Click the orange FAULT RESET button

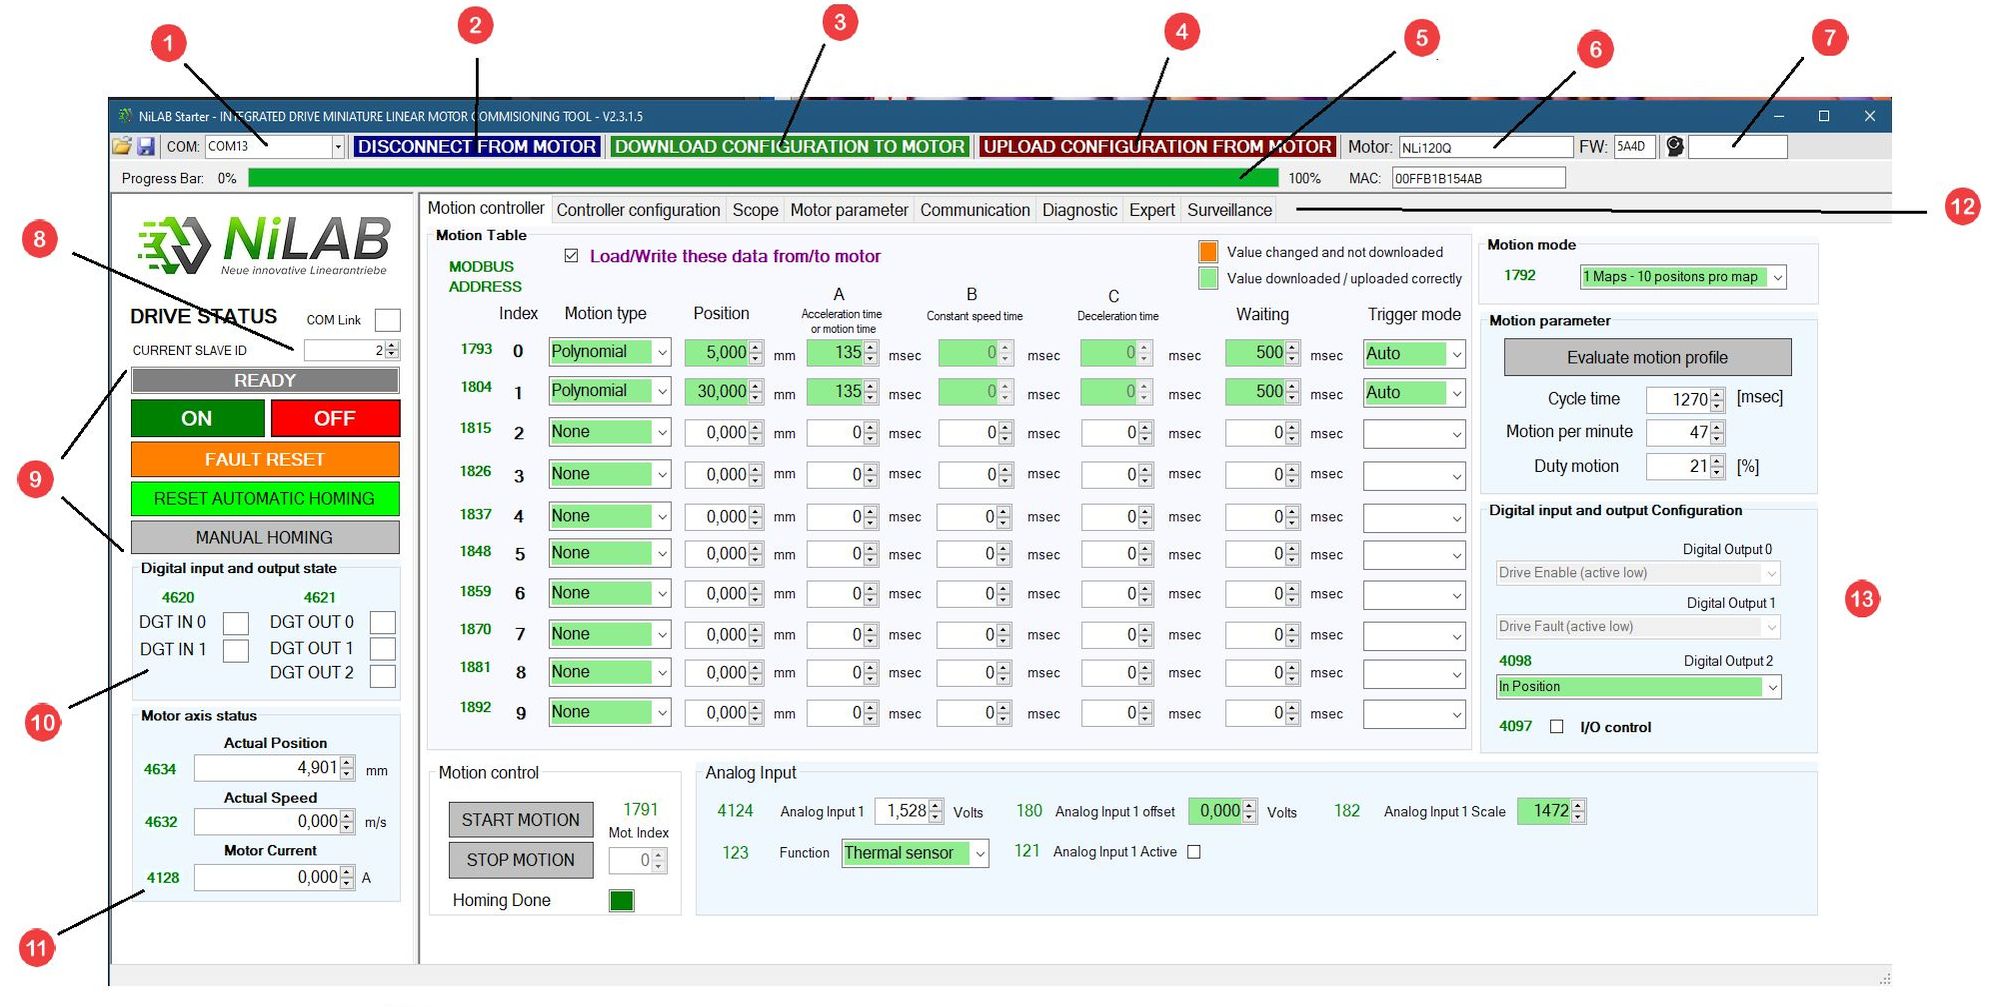tap(265, 459)
